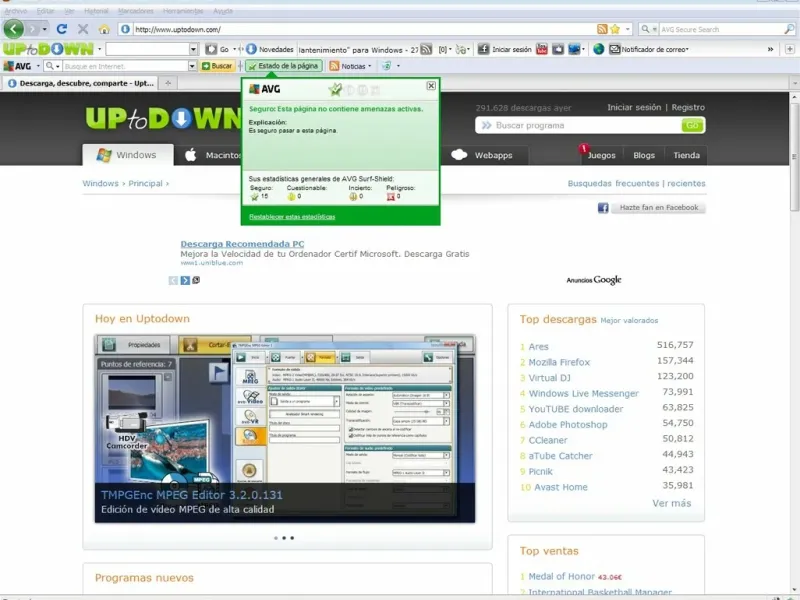Go to the browser Home page icon
800x600 pixels.
pos(104,30)
